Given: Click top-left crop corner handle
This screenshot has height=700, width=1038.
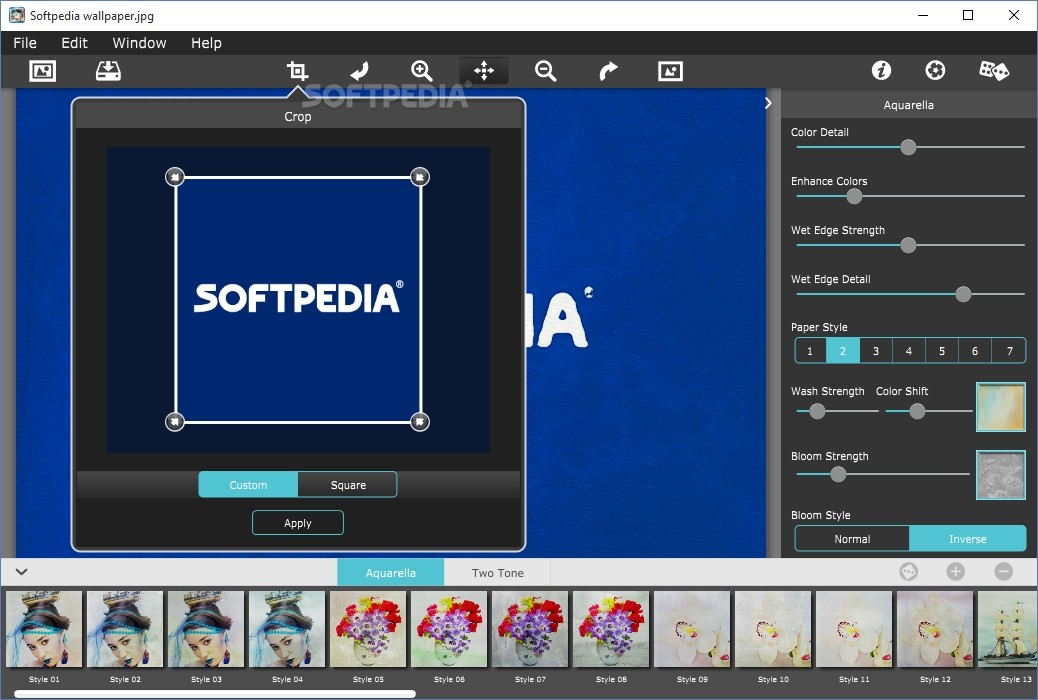Looking at the screenshot, I should [x=175, y=177].
